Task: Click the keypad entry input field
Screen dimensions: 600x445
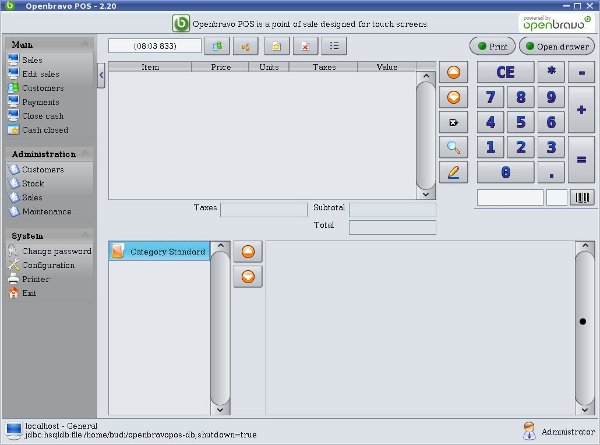Action: [x=510, y=197]
